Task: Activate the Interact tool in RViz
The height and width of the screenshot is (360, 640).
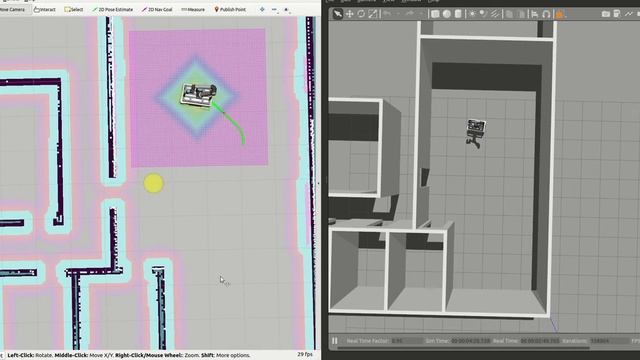Action: (x=45, y=9)
